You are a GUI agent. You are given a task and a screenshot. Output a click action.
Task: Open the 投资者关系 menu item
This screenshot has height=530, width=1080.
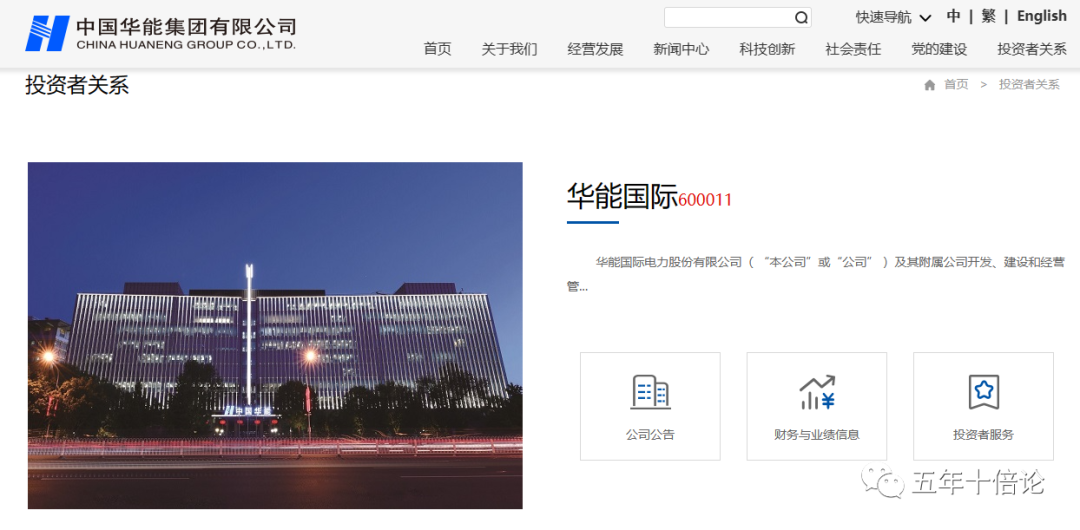[x=1032, y=49]
